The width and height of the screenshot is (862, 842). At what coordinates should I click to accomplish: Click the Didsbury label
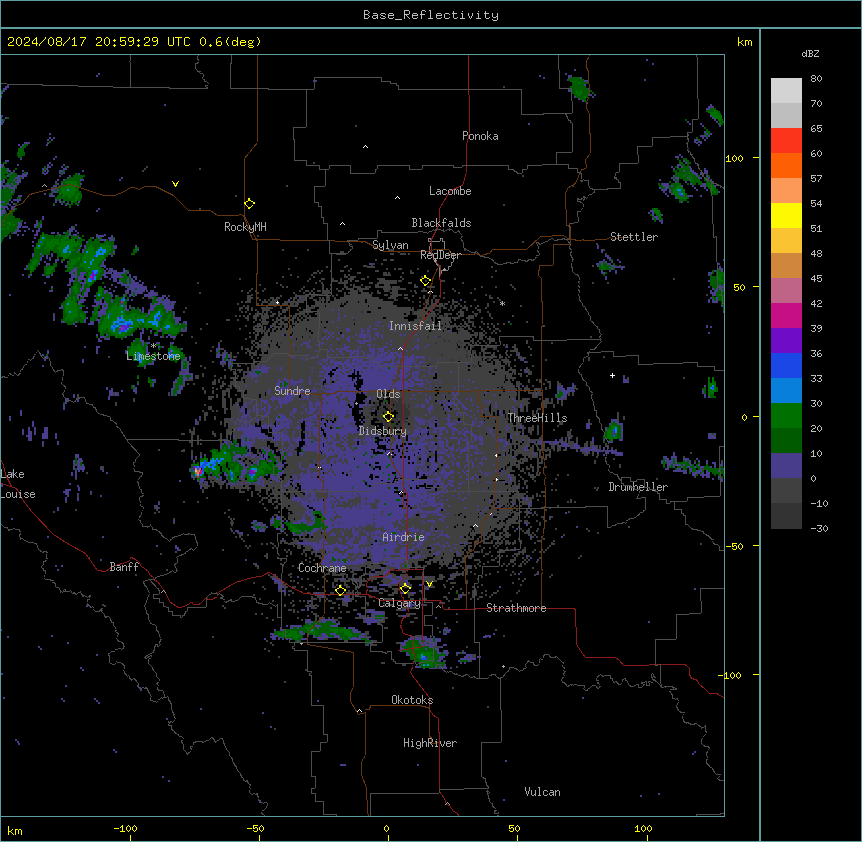tap(383, 431)
